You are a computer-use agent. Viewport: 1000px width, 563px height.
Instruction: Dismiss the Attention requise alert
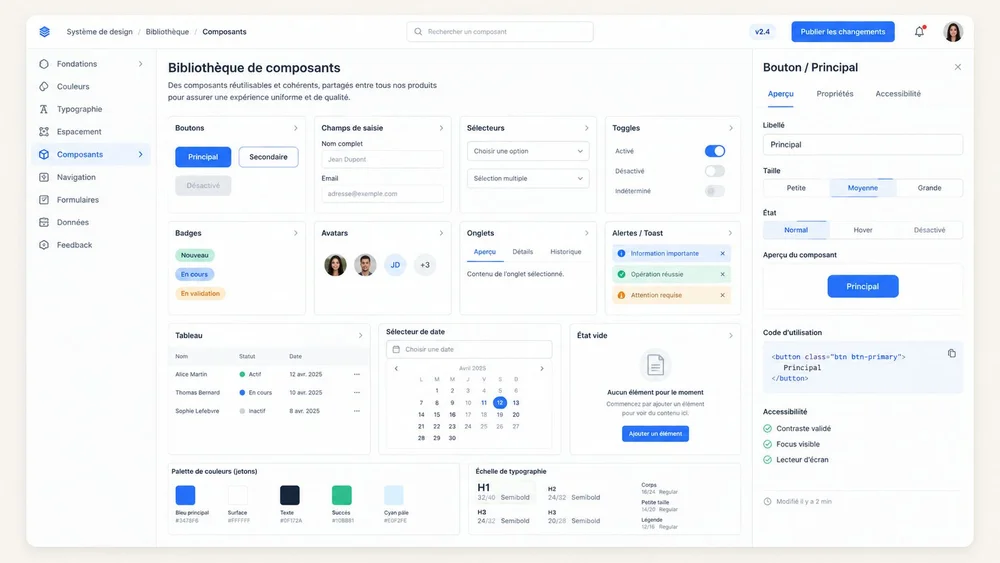[723, 295]
